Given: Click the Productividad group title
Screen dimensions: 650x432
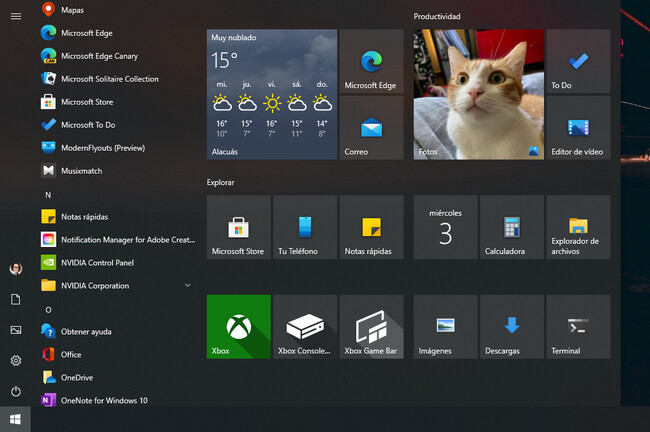Looking at the screenshot, I should coord(437,16).
